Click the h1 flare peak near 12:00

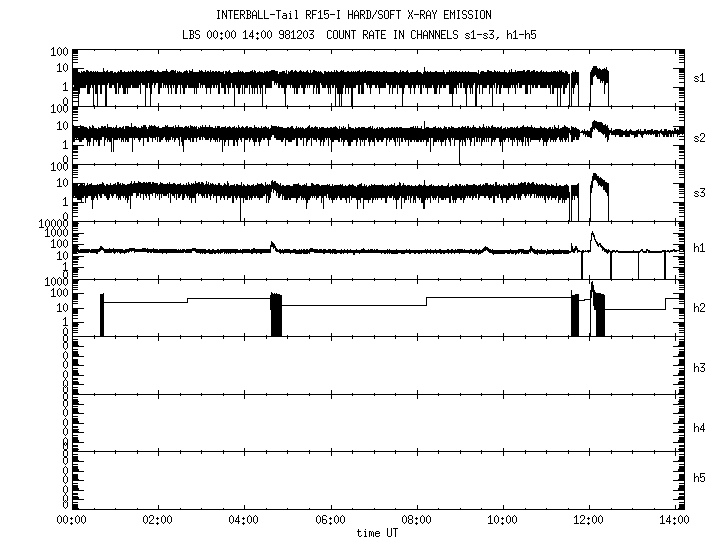pos(592,234)
